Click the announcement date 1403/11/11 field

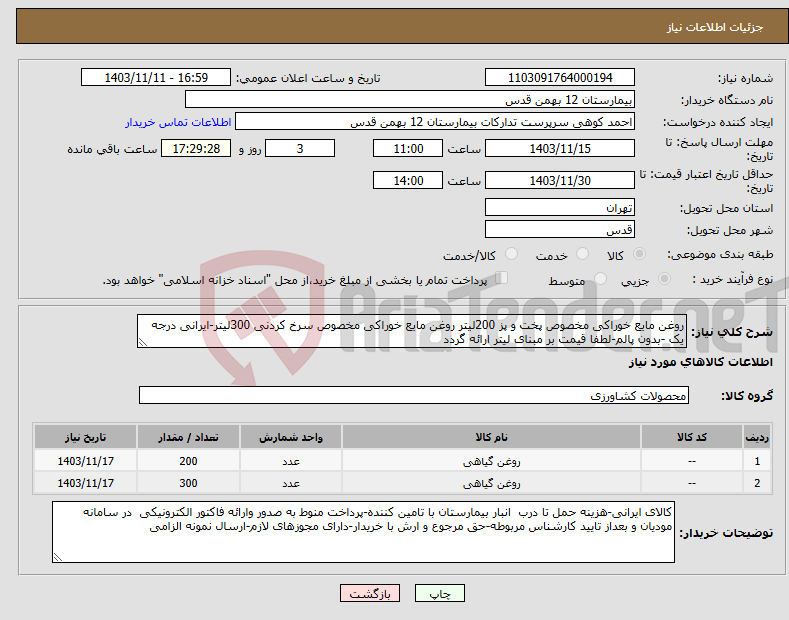[x=155, y=78]
